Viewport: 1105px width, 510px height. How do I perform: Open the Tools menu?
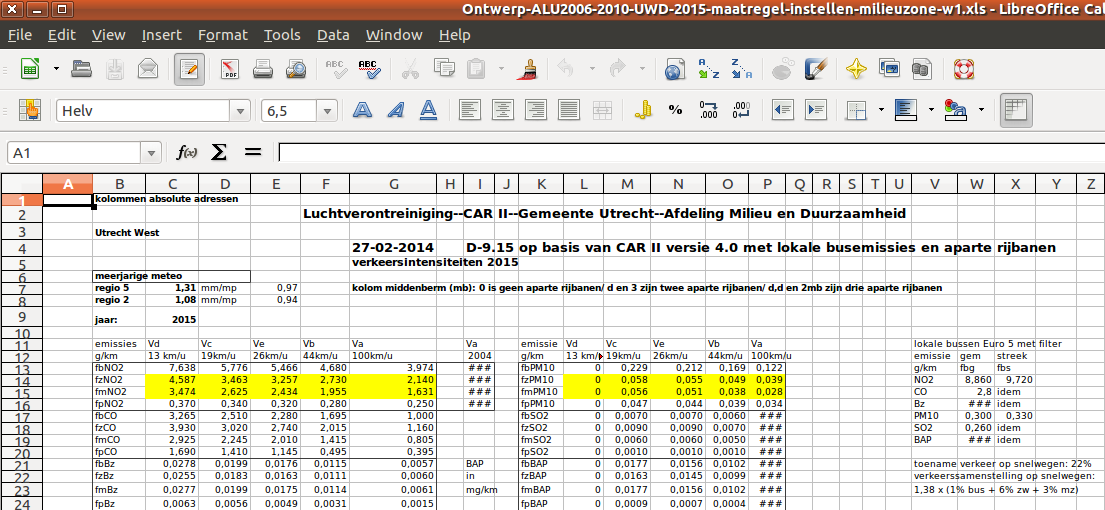[x=282, y=35]
